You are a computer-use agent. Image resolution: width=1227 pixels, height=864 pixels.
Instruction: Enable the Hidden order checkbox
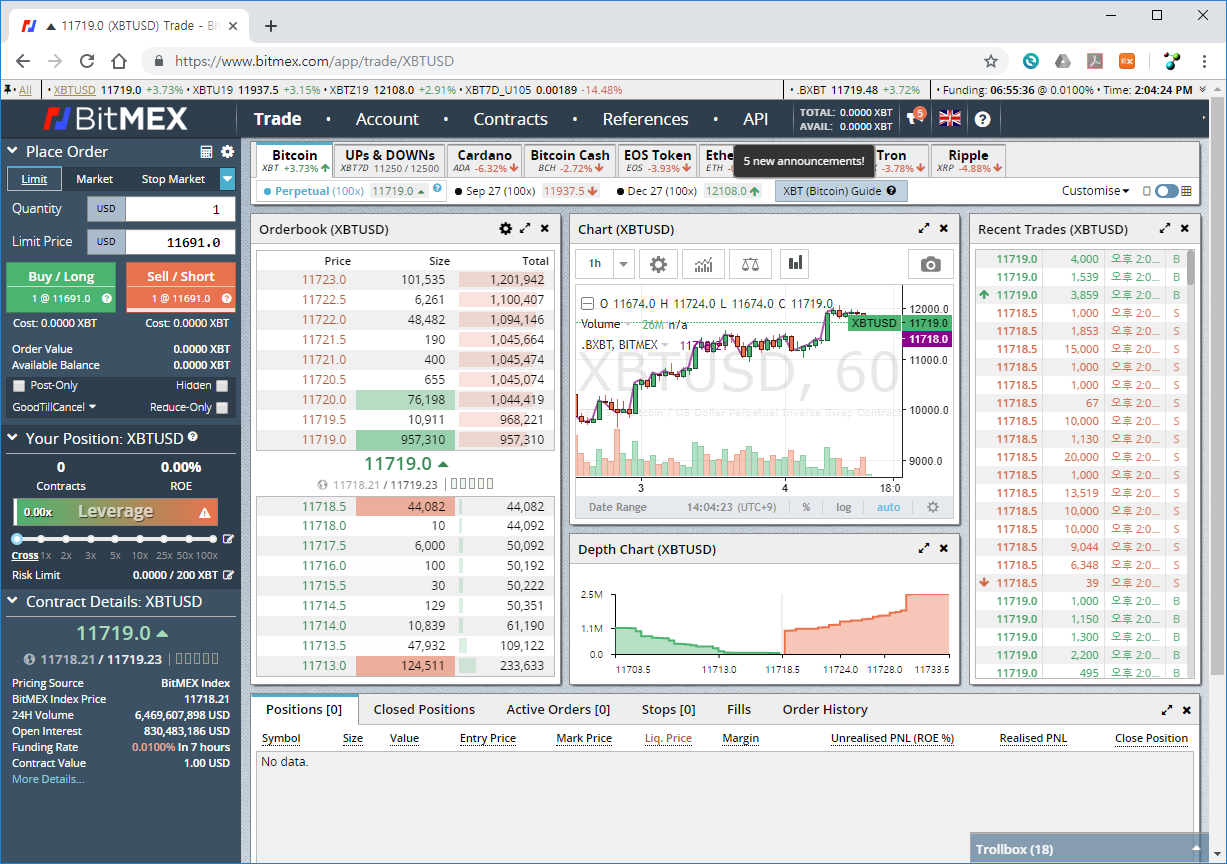click(222, 386)
